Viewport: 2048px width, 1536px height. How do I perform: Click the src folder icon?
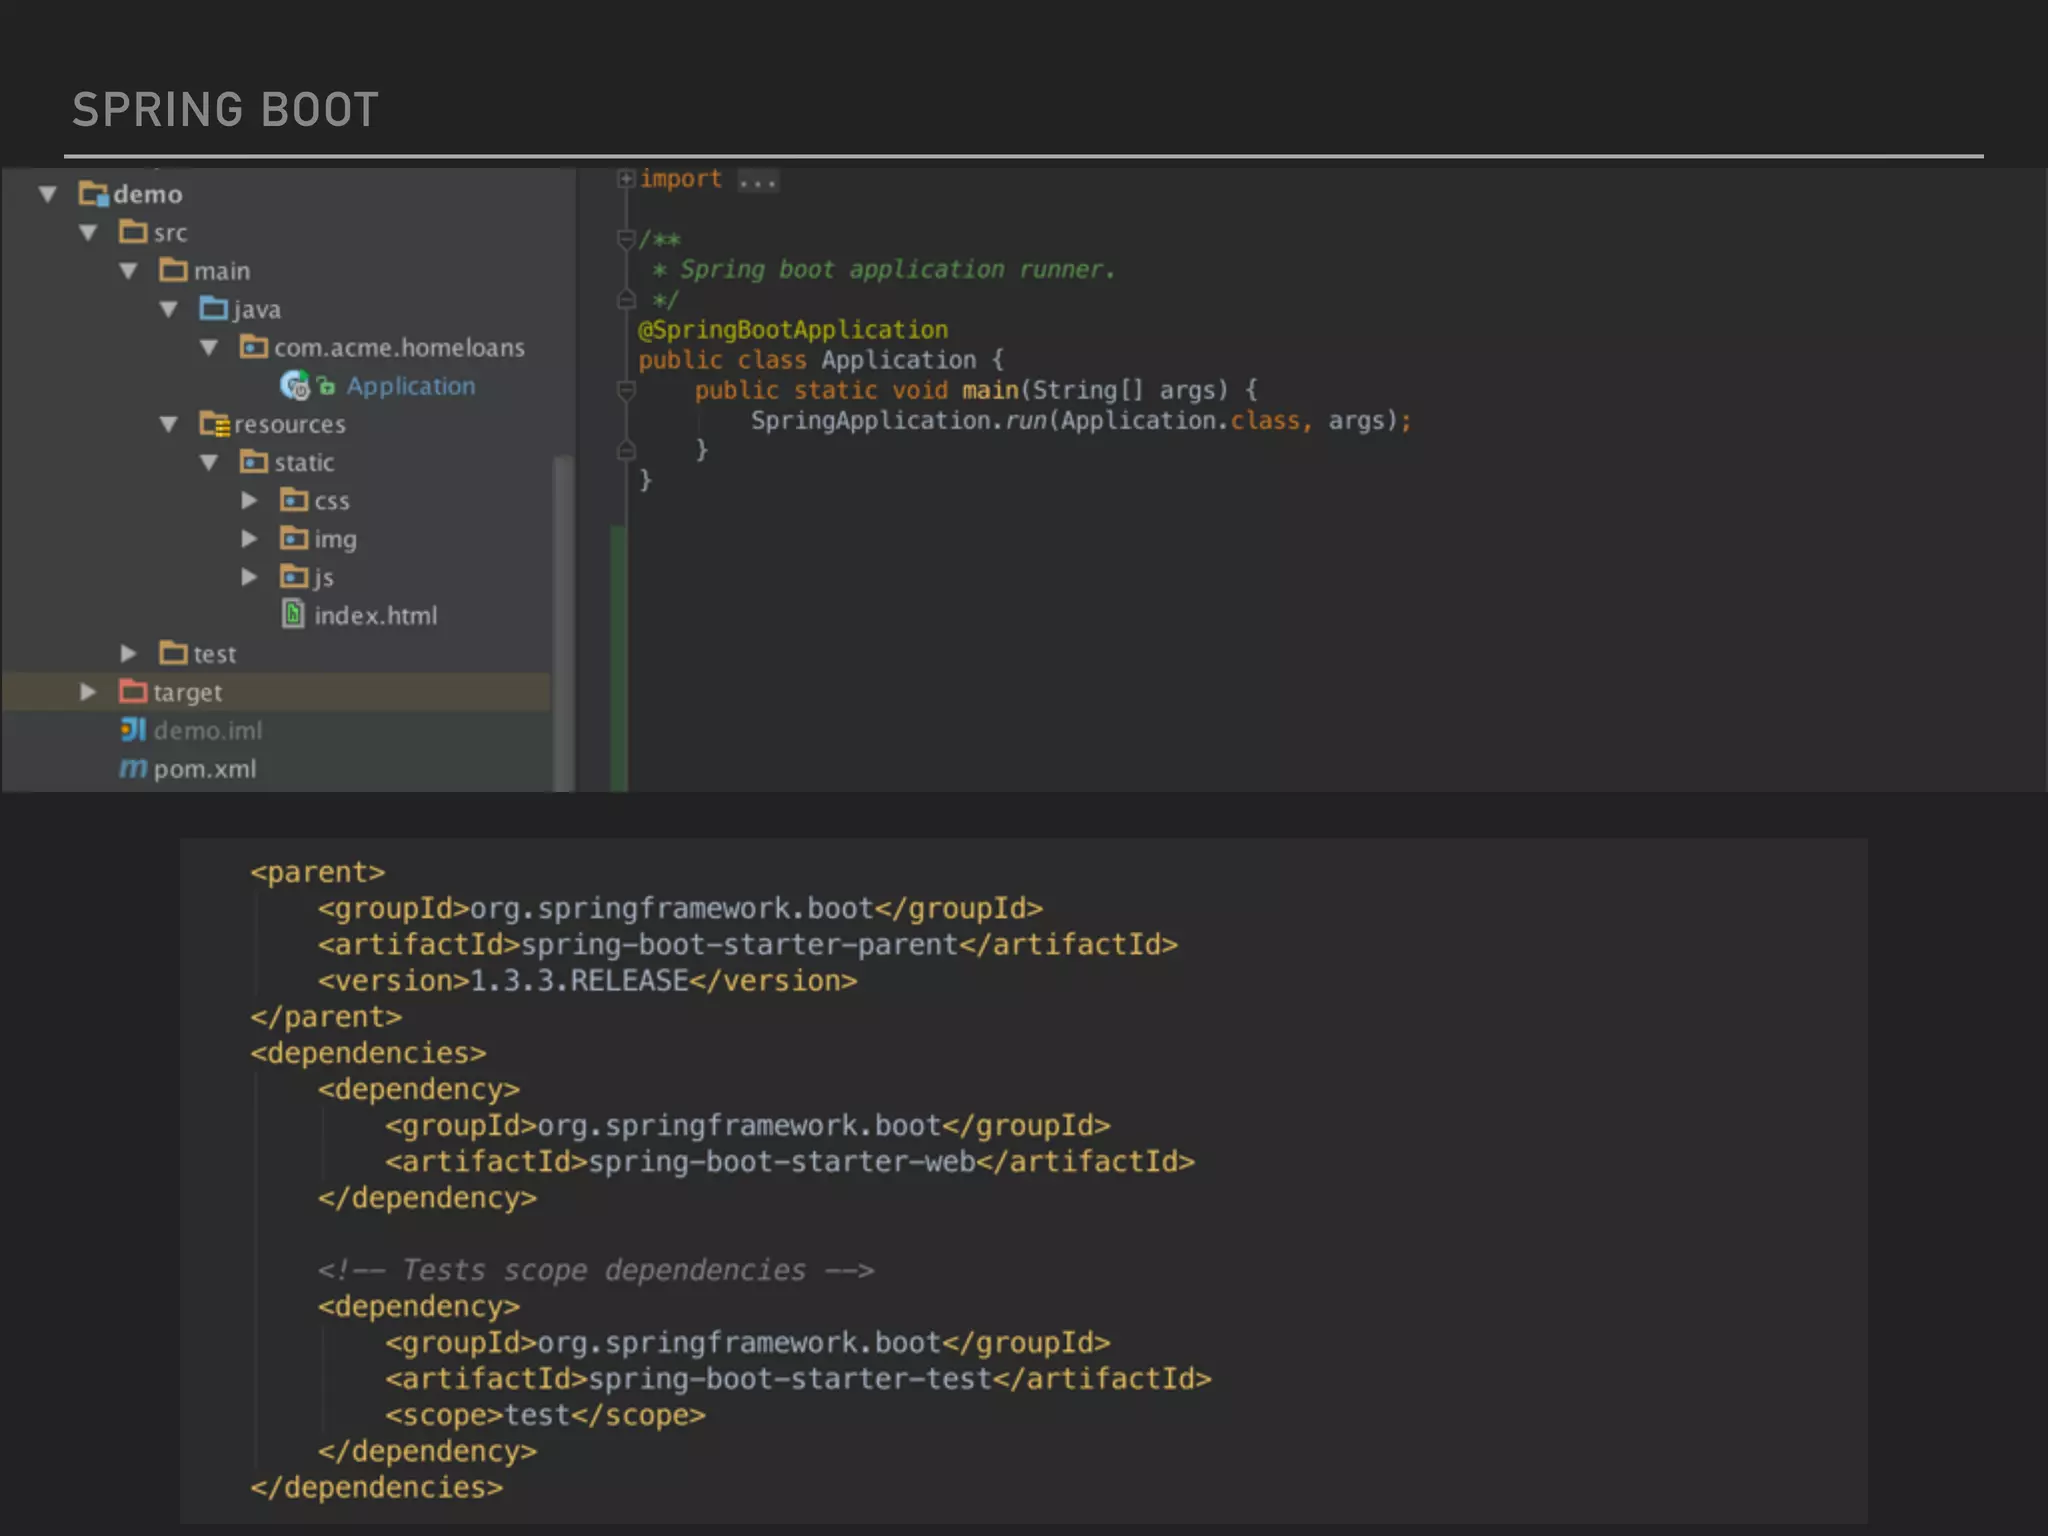point(133,231)
